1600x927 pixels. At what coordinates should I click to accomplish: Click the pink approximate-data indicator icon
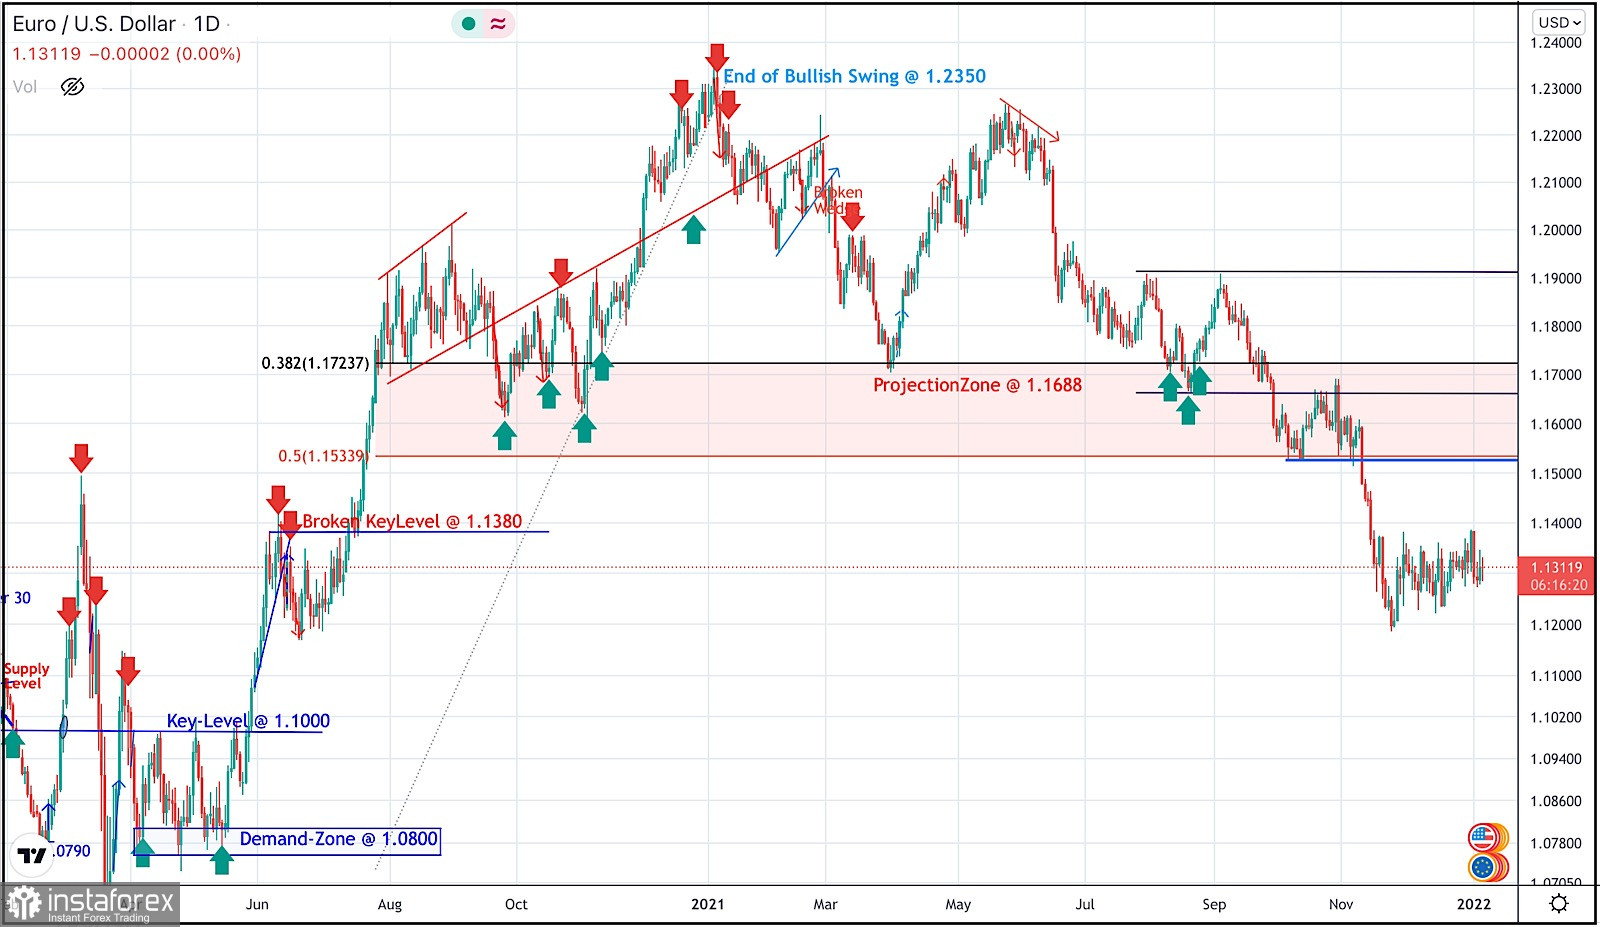(x=498, y=24)
